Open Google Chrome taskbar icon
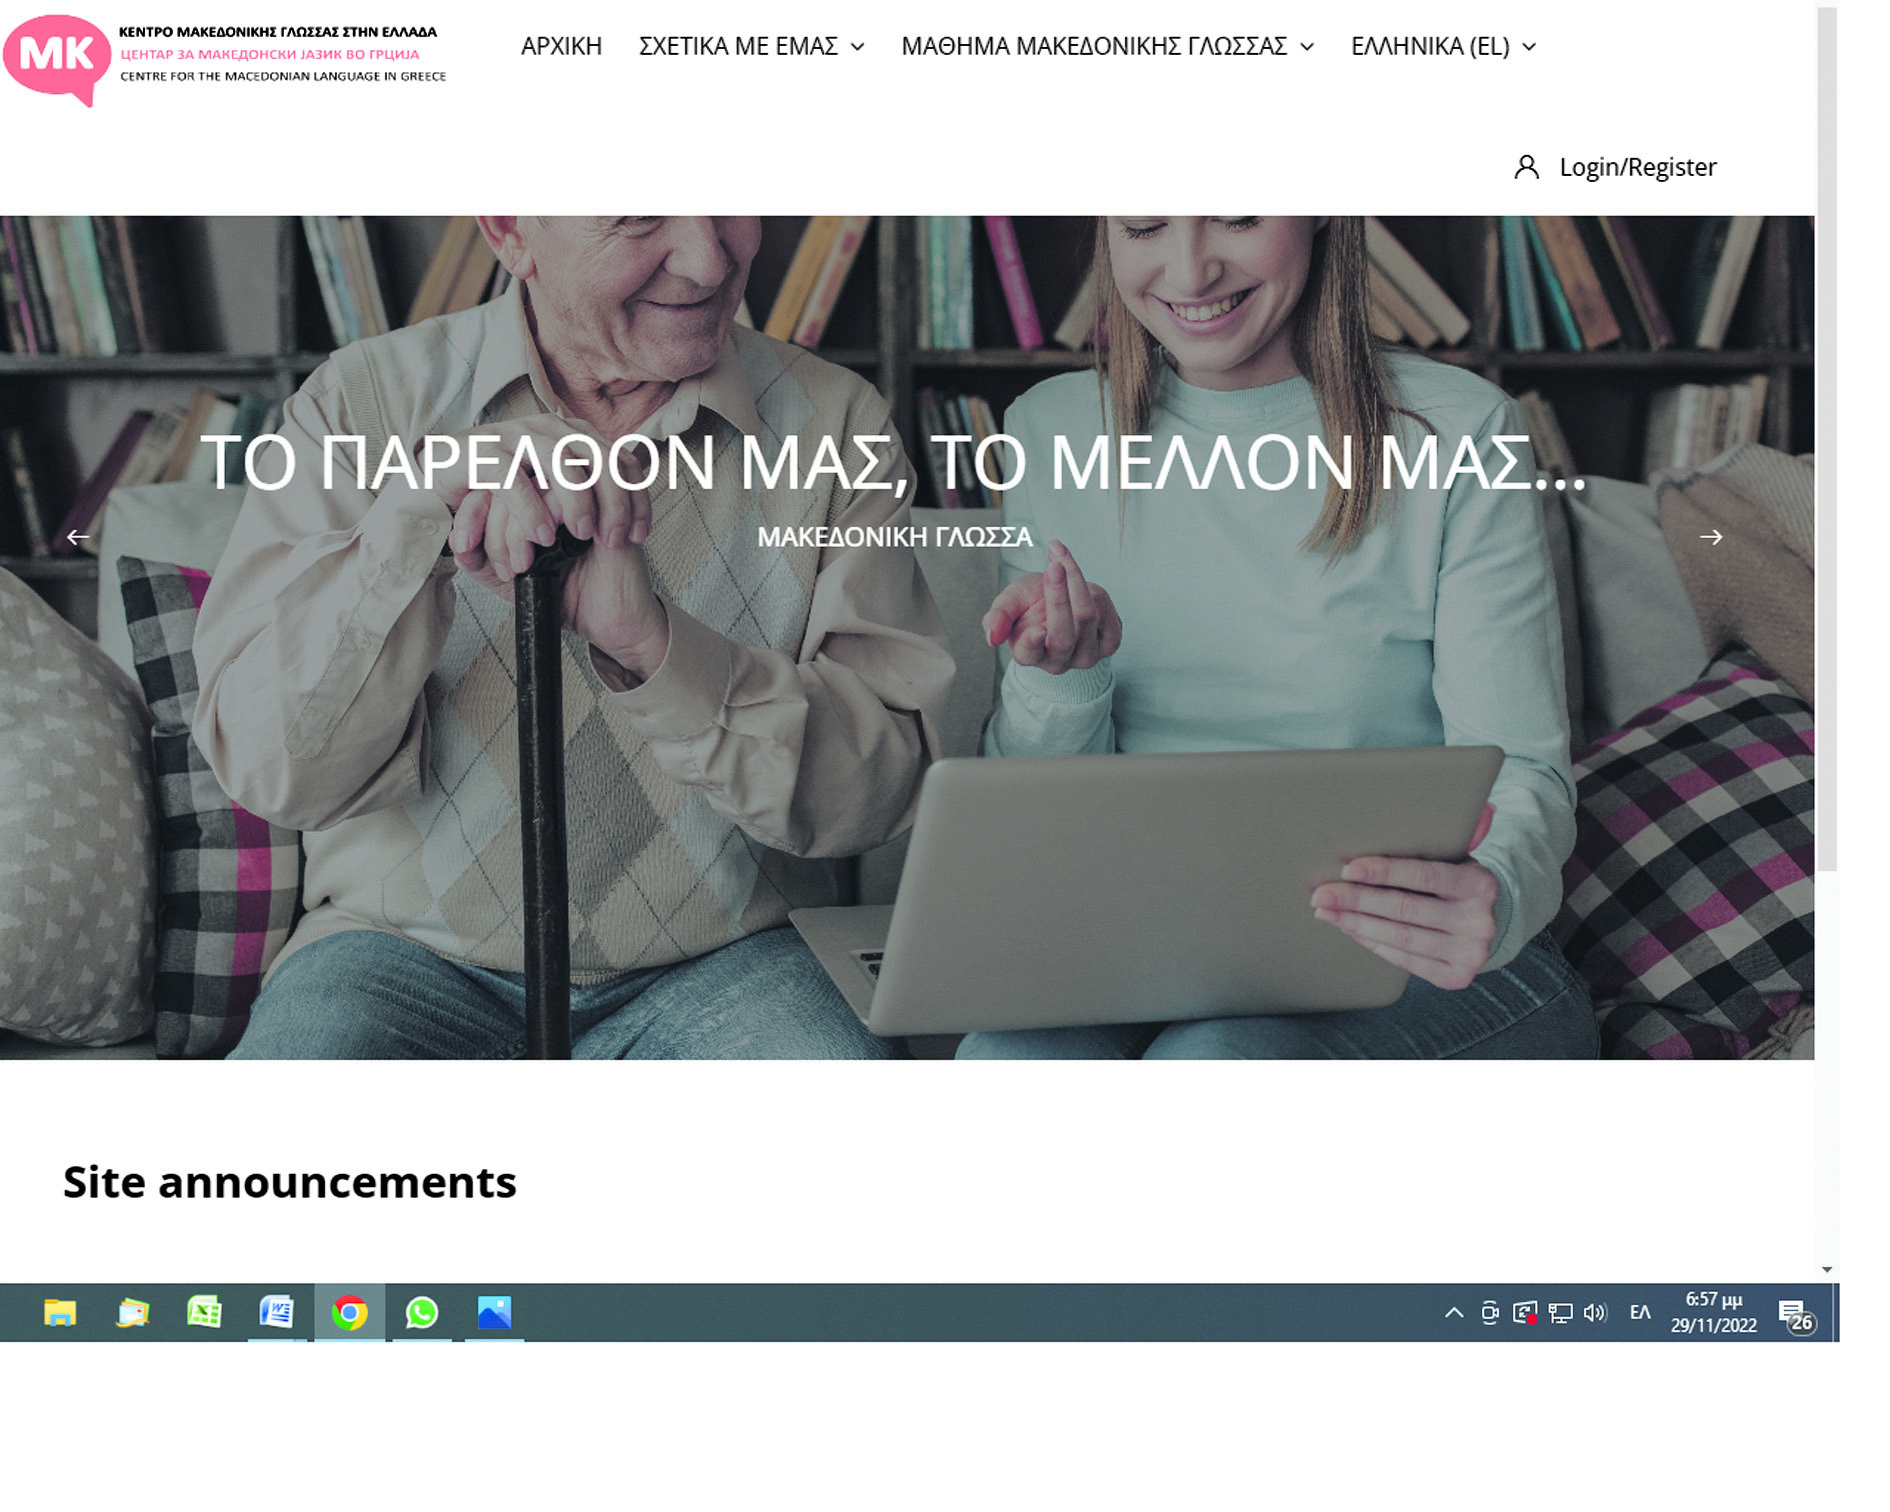 (x=349, y=1312)
